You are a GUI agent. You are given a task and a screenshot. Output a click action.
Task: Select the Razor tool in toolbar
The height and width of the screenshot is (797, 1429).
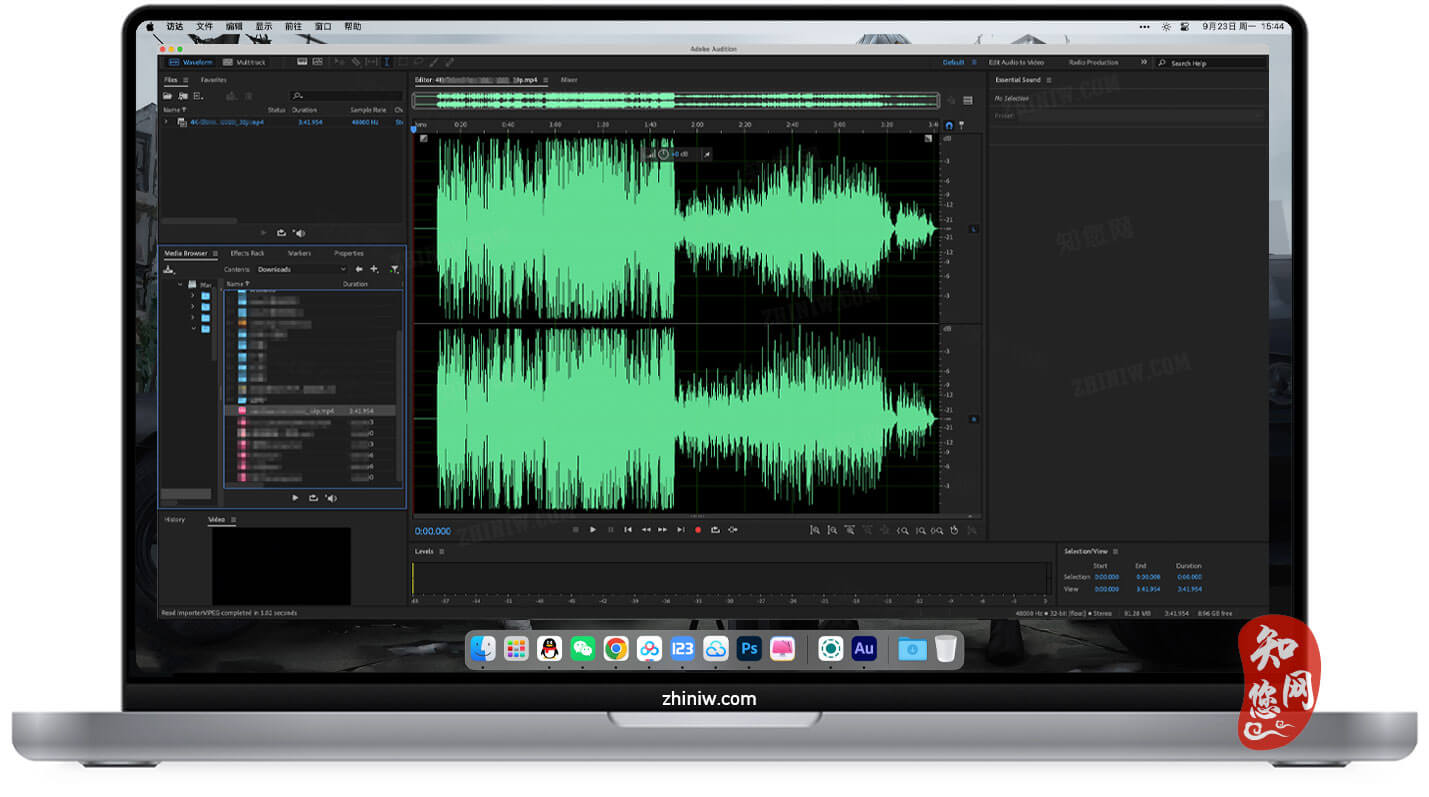coord(356,62)
